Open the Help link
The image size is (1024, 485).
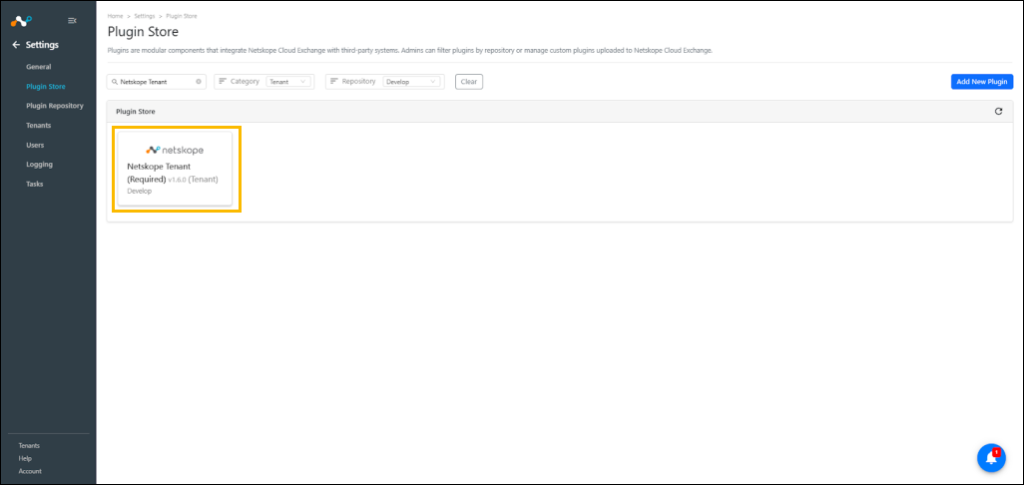coord(25,458)
